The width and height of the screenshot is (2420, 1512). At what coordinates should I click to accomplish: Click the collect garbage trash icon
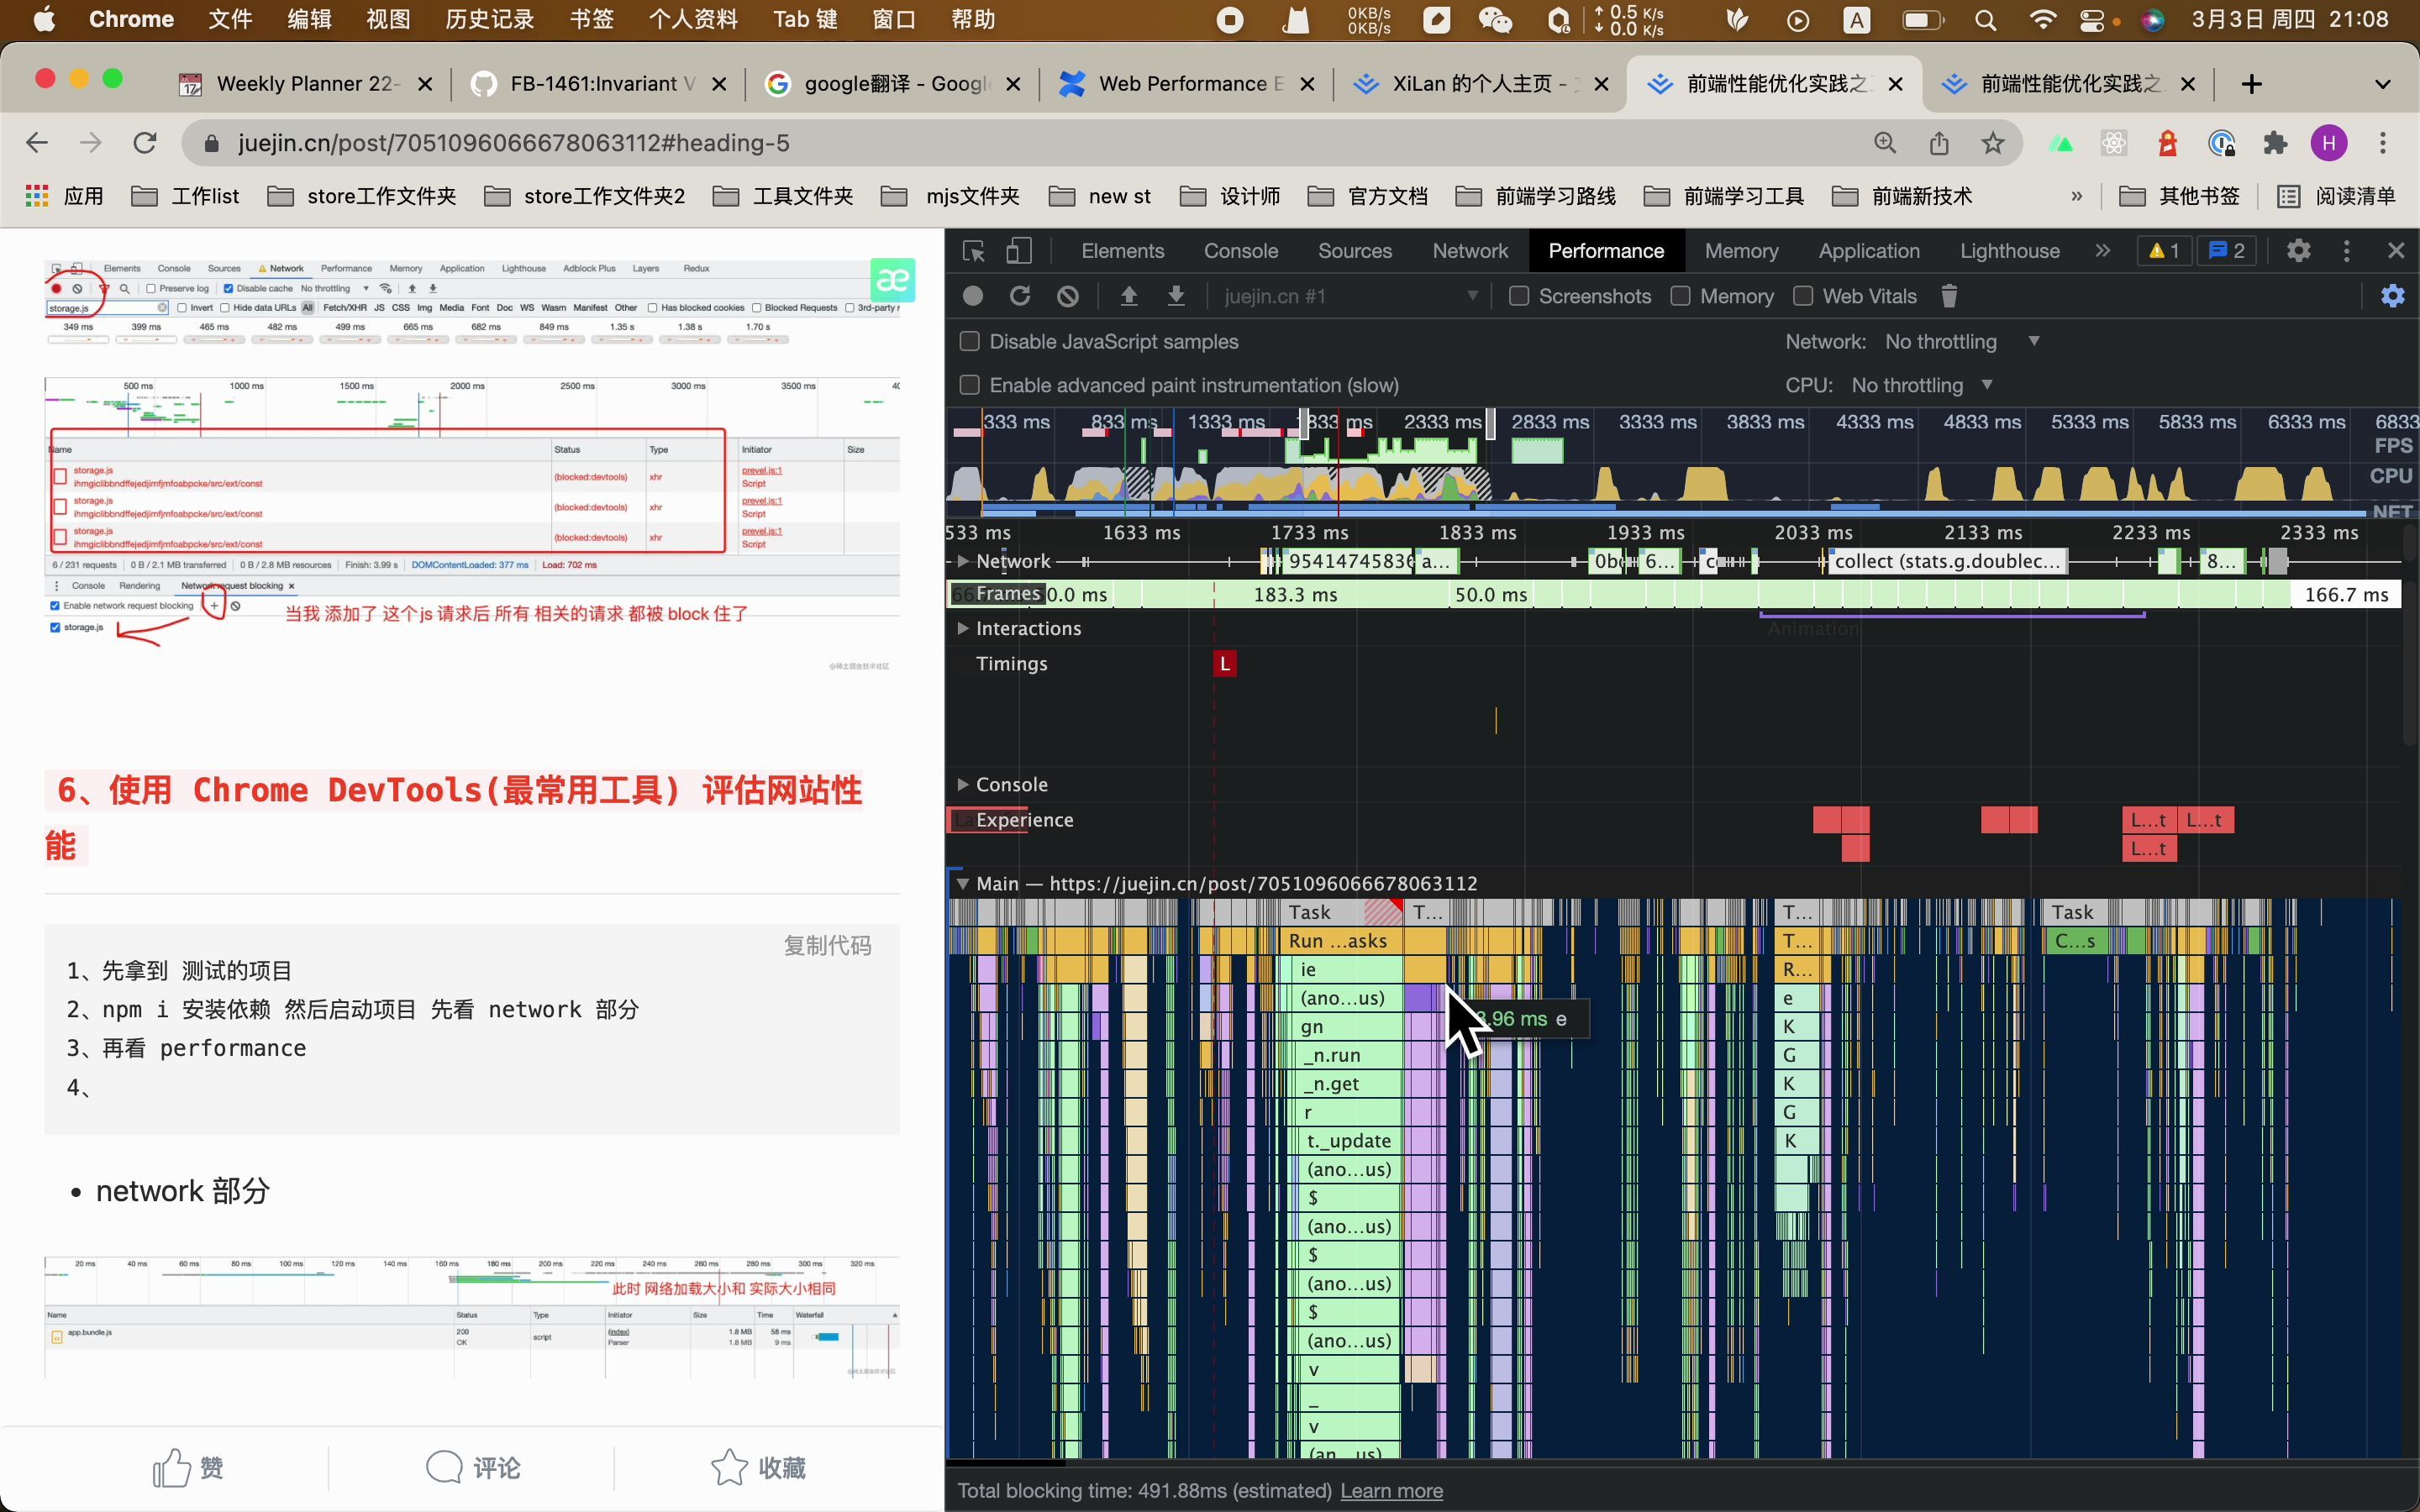[x=1948, y=296]
